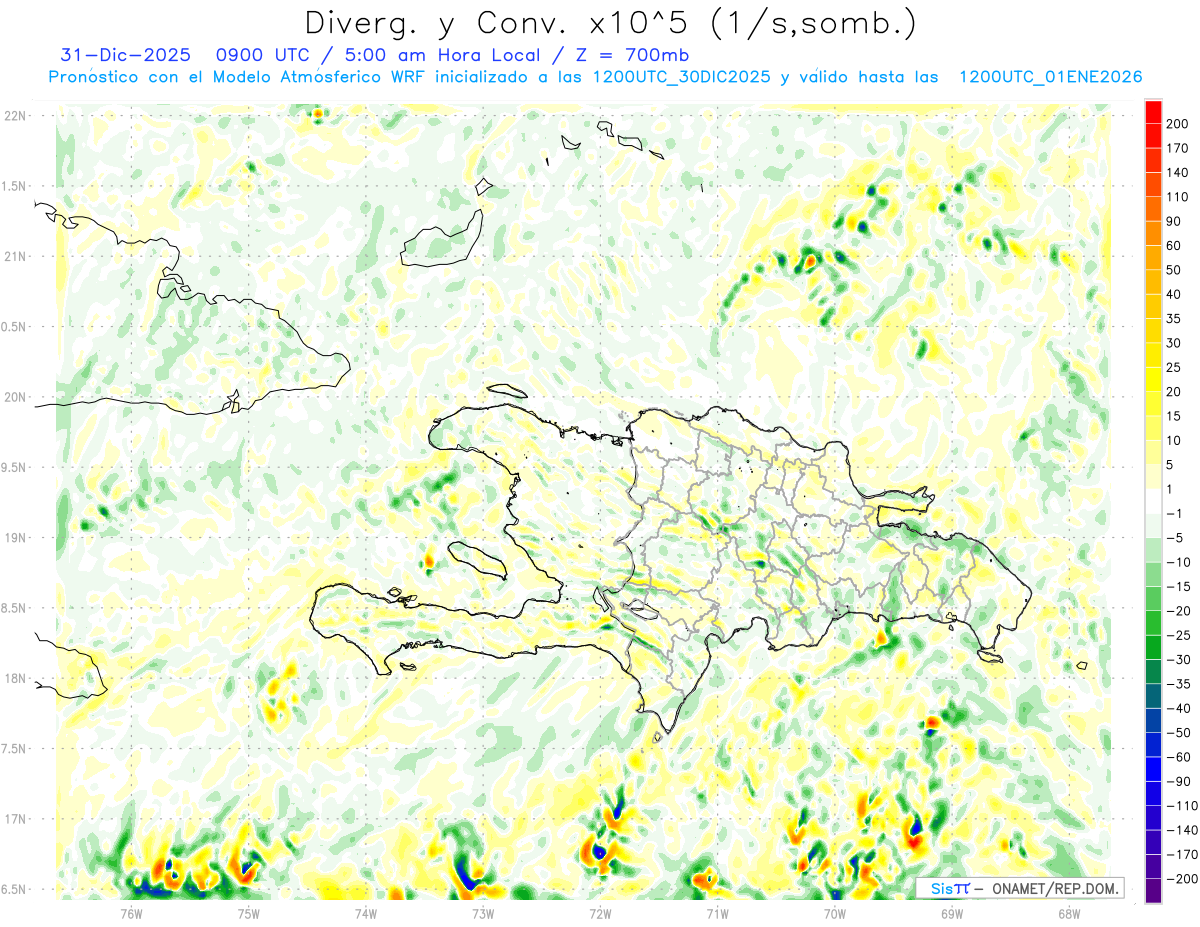This screenshot has width=1200, height=927.
Task: Pick the white swatch between -1 and 1
Action: pyautogui.click(x=1153, y=501)
